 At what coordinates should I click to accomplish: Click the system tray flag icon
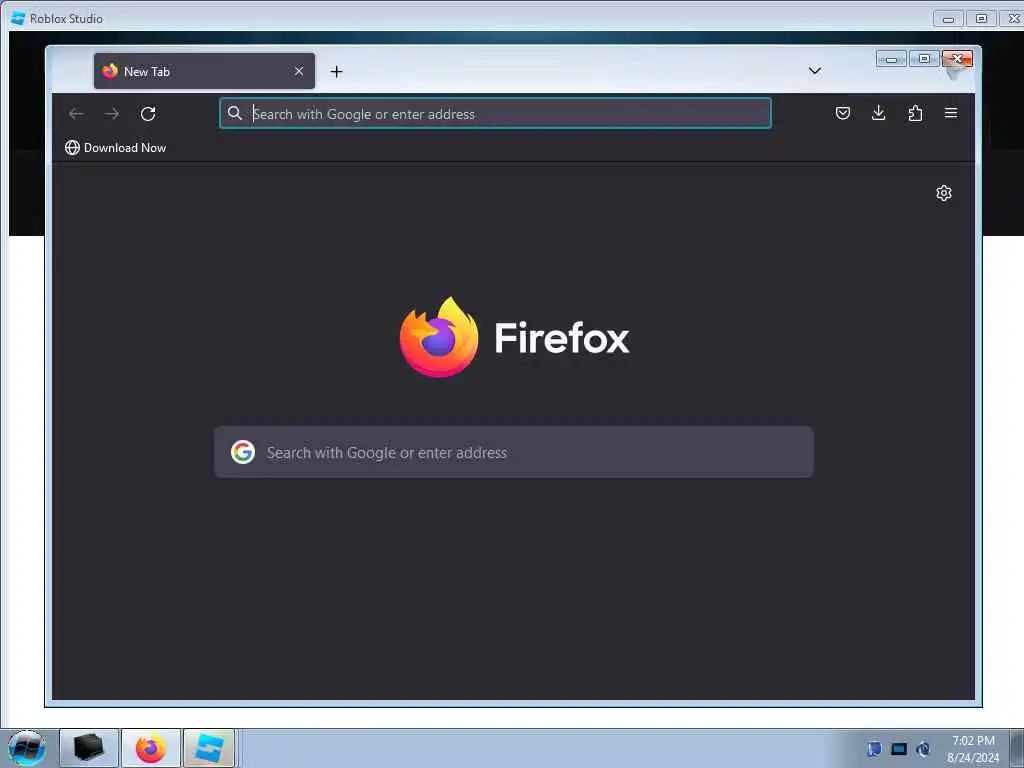pos(874,748)
